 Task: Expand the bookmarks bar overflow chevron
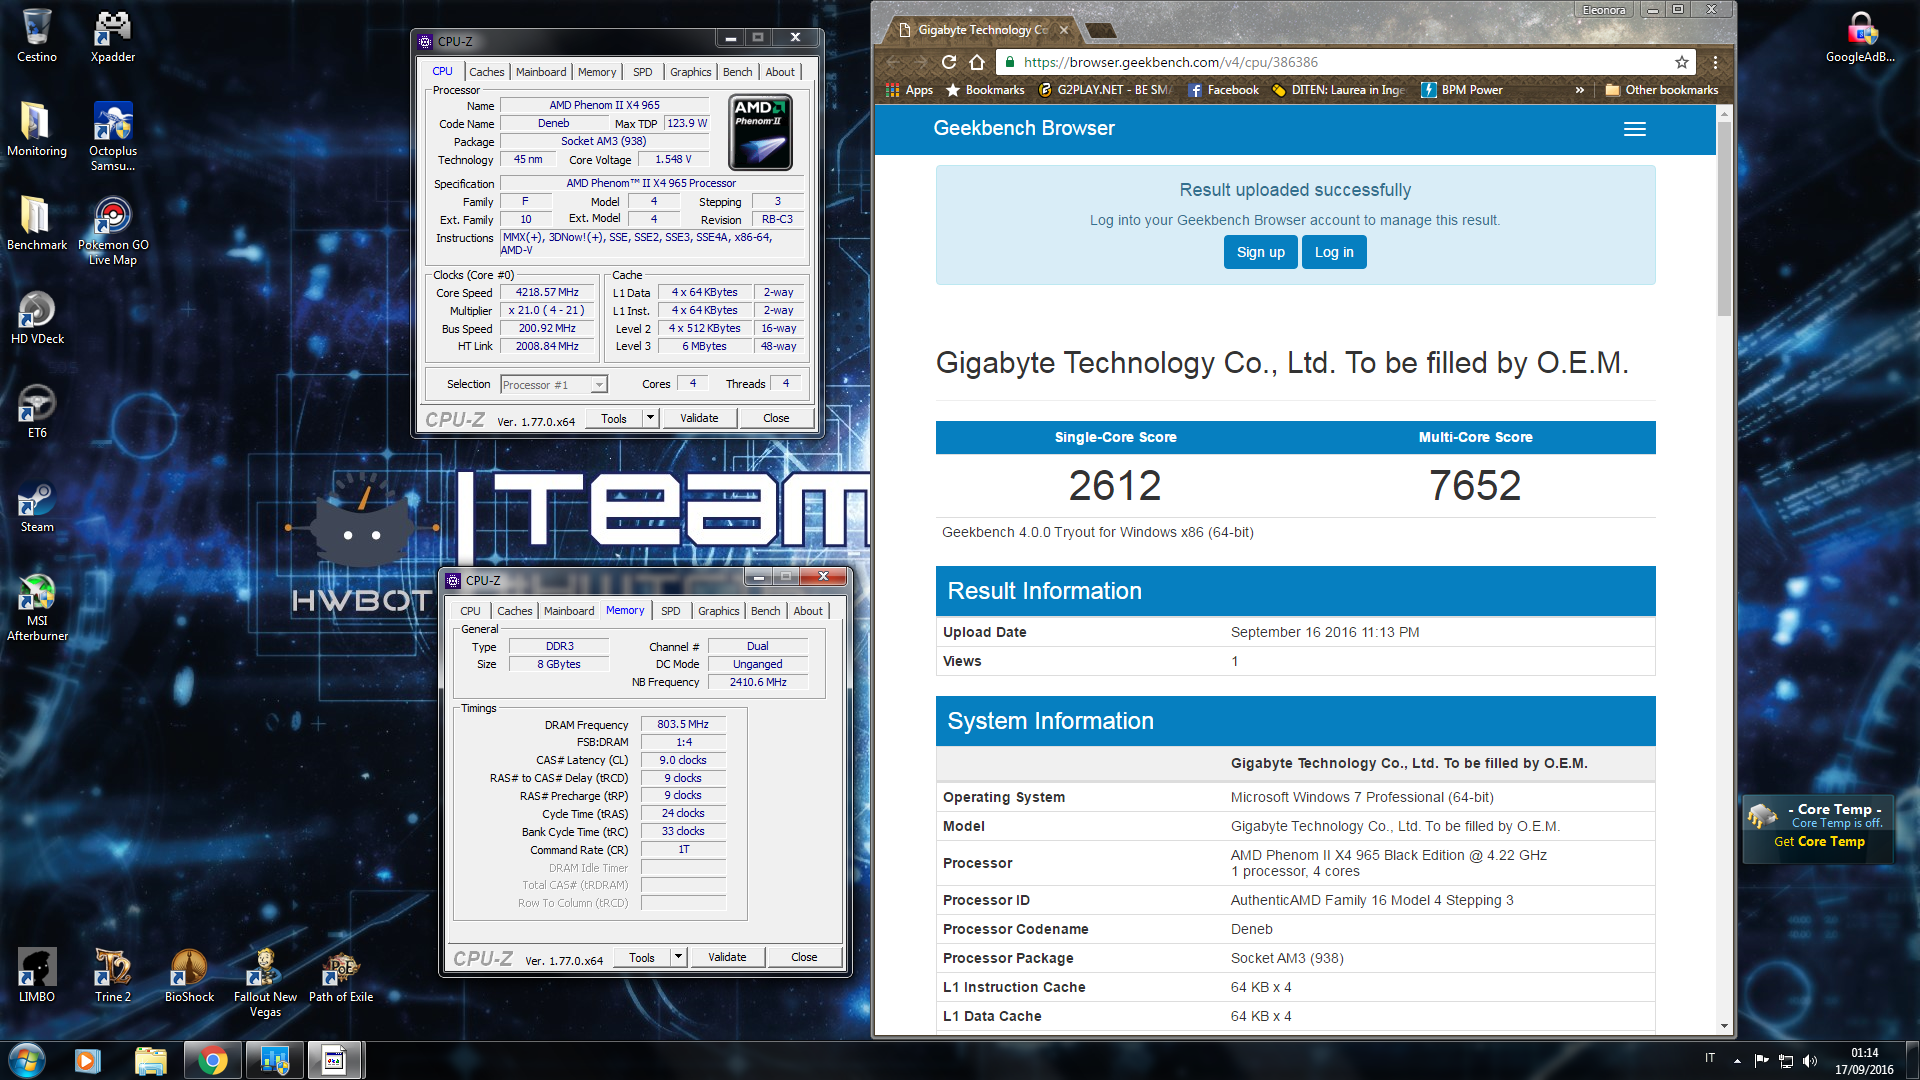pyautogui.click(x=1580, y=90)
